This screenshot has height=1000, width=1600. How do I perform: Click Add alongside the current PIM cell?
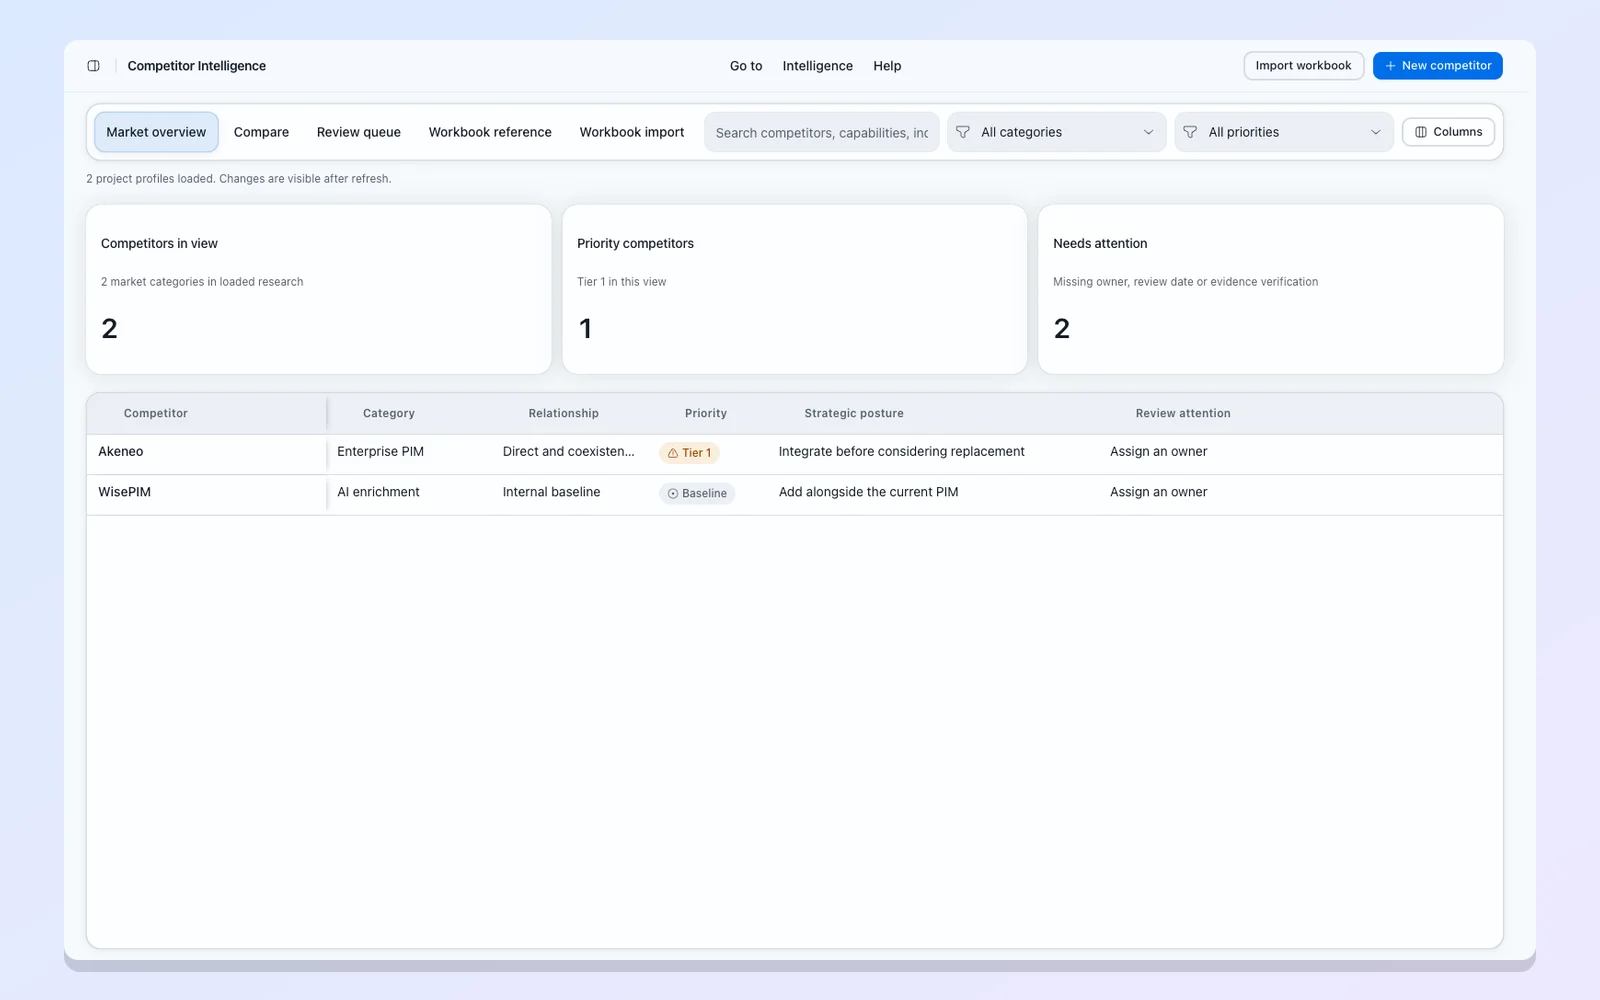(868, 492)
